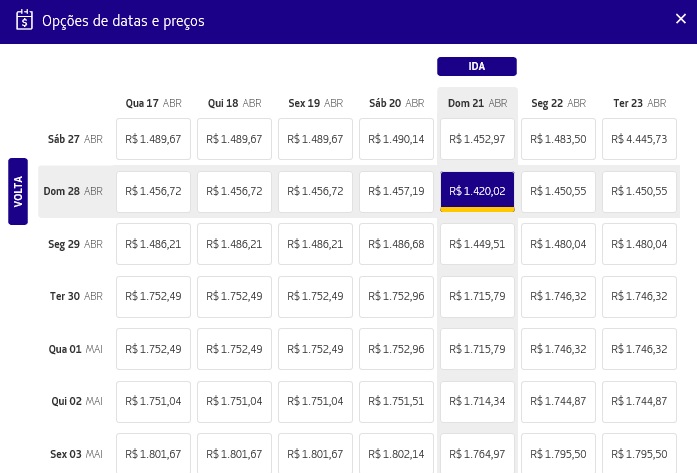Image resolution: width=697 pixels, height=473 pixels.
Task: Close the date and price options dialog
Action: click(x=681, y=18)
